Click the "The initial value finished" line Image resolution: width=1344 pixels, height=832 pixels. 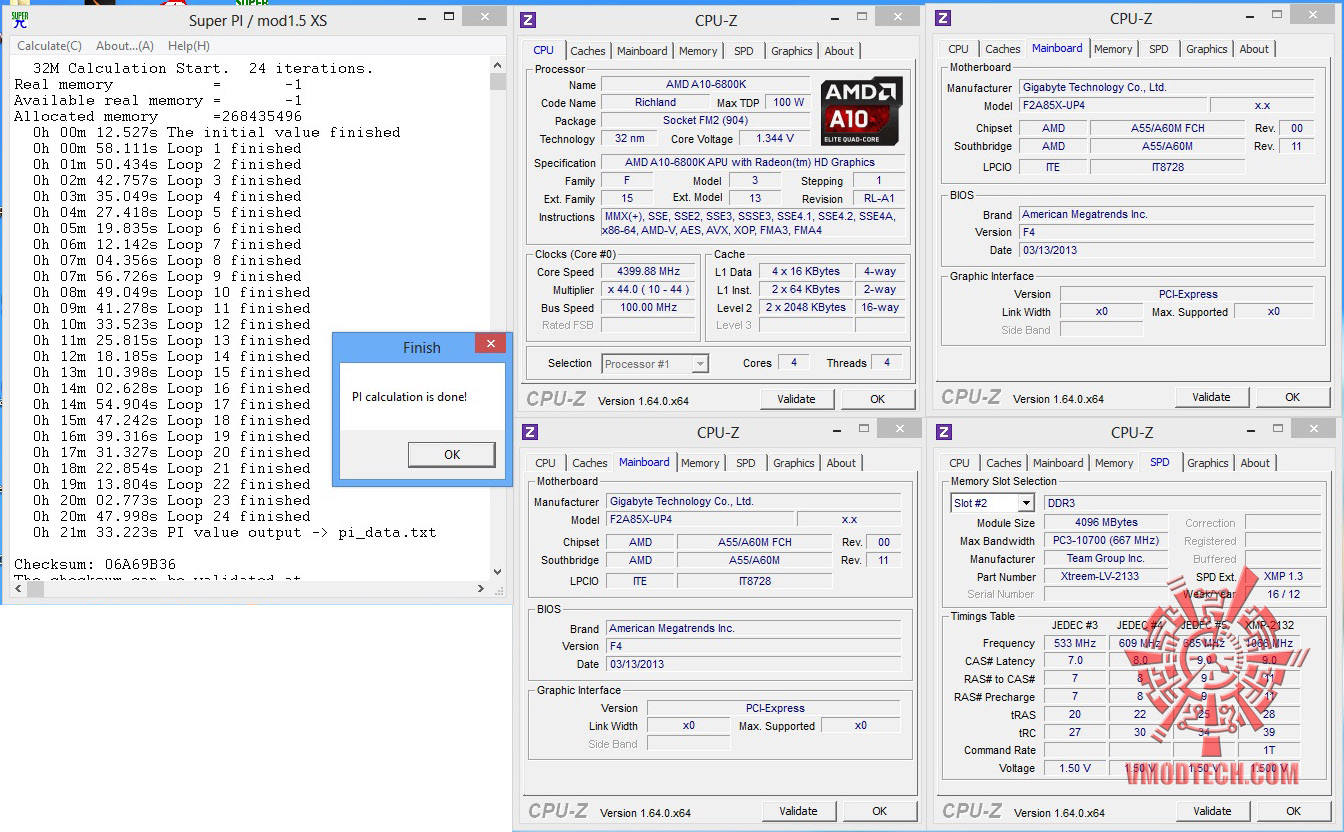(x=216, y=132)
